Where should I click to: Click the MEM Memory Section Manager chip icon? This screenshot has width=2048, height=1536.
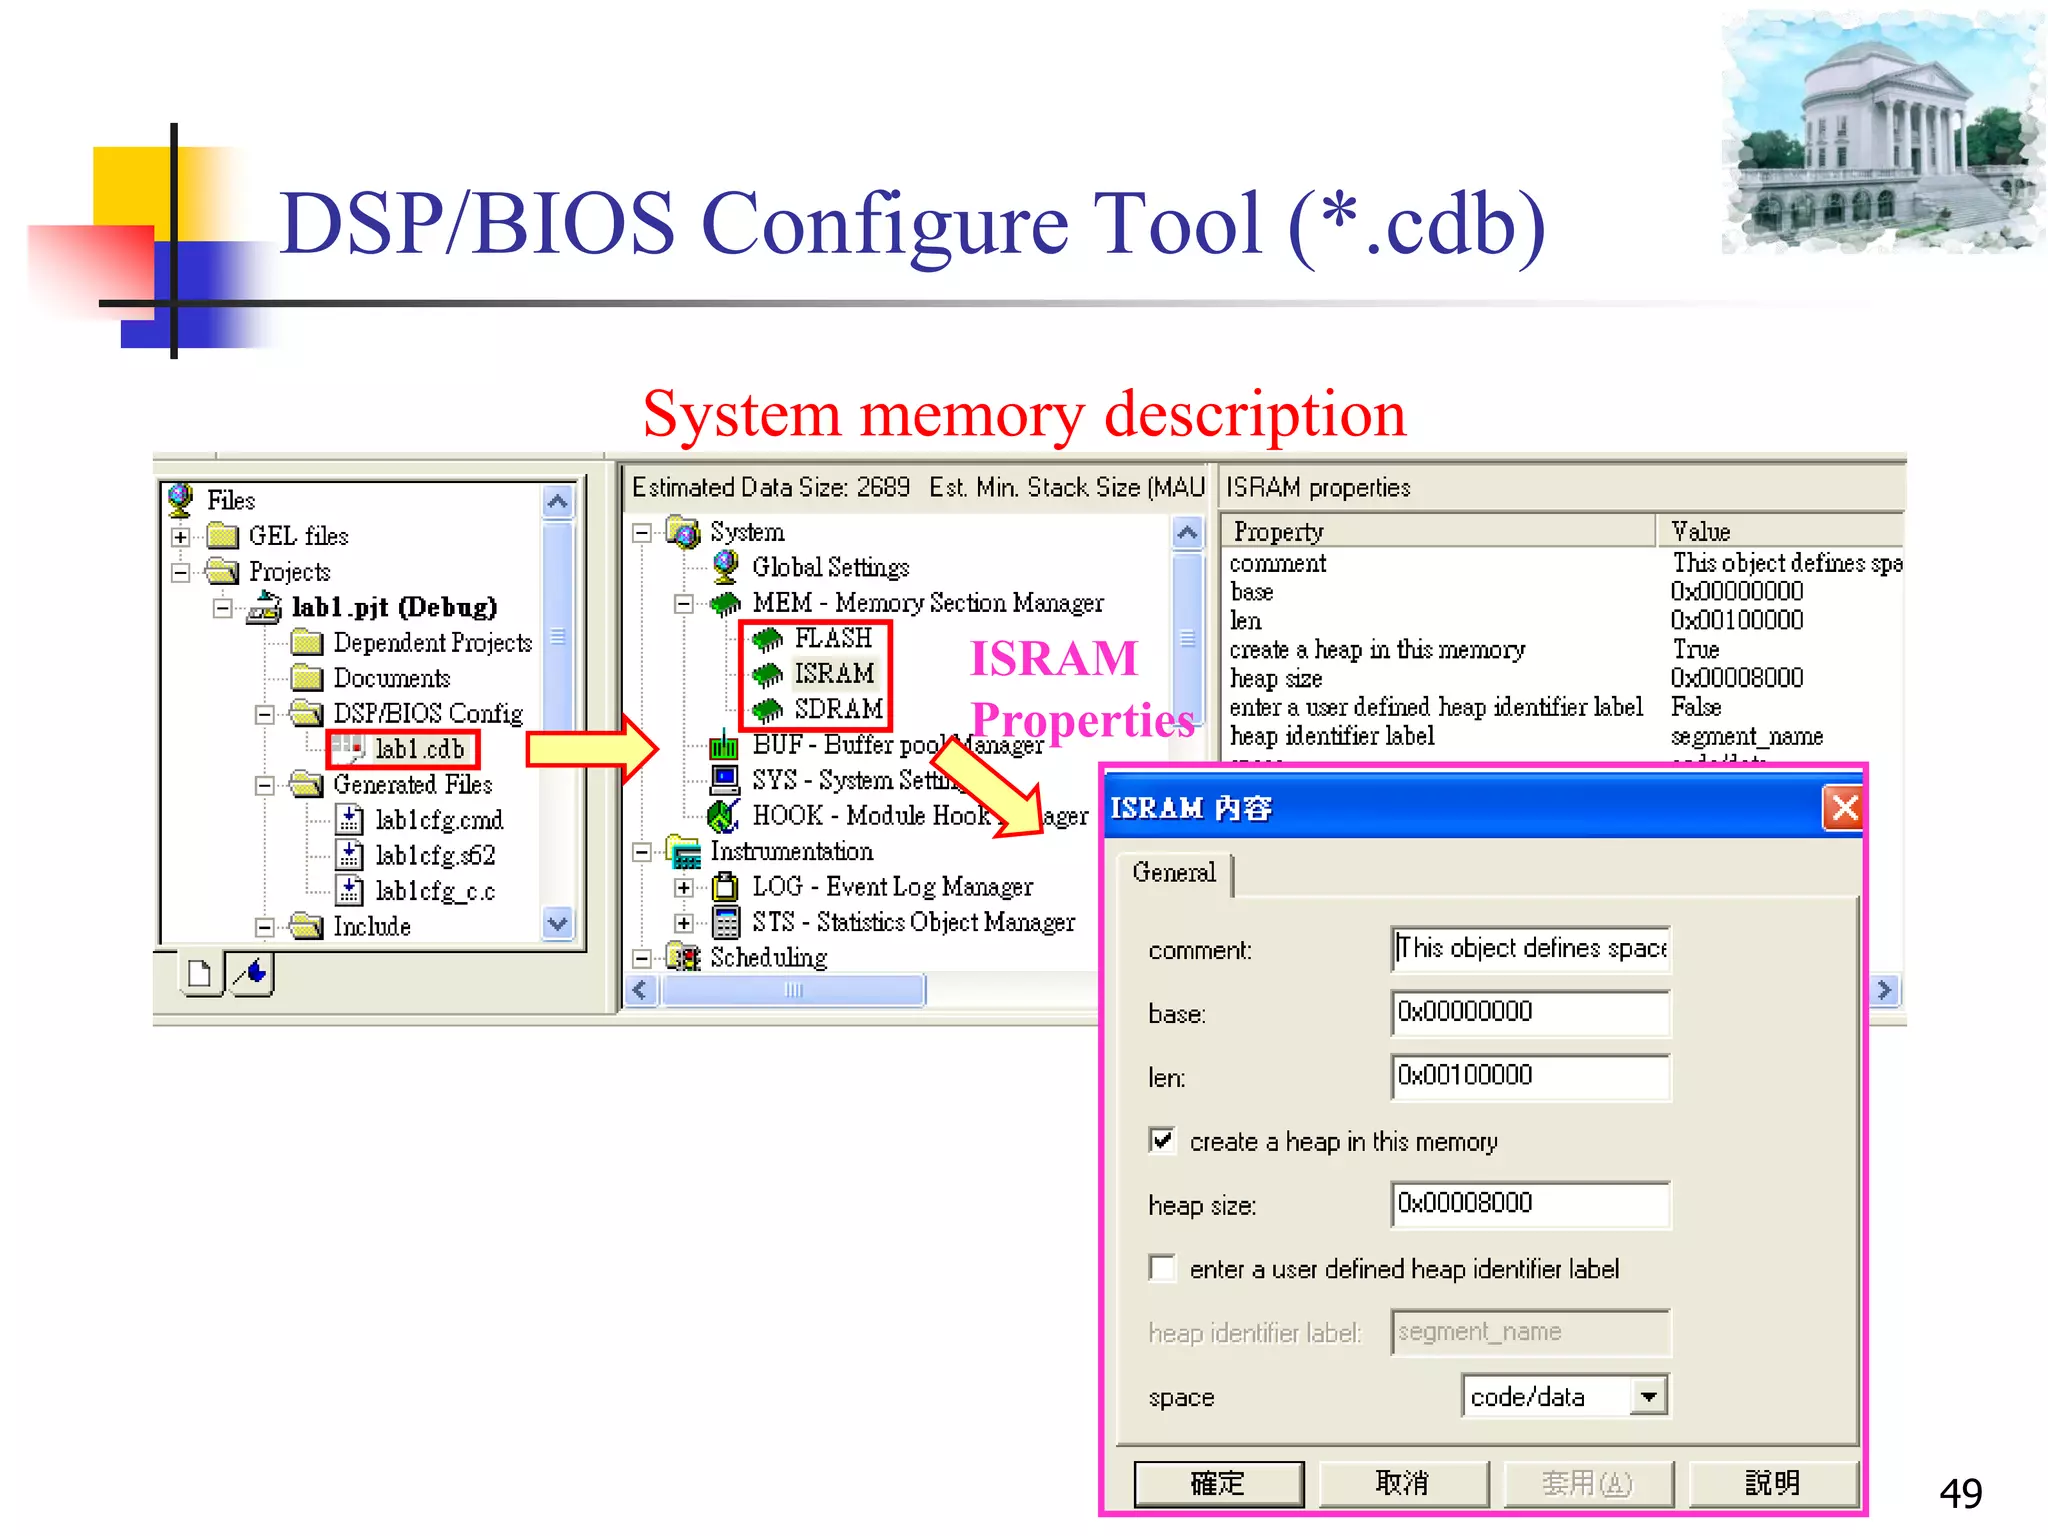[725, 603]
